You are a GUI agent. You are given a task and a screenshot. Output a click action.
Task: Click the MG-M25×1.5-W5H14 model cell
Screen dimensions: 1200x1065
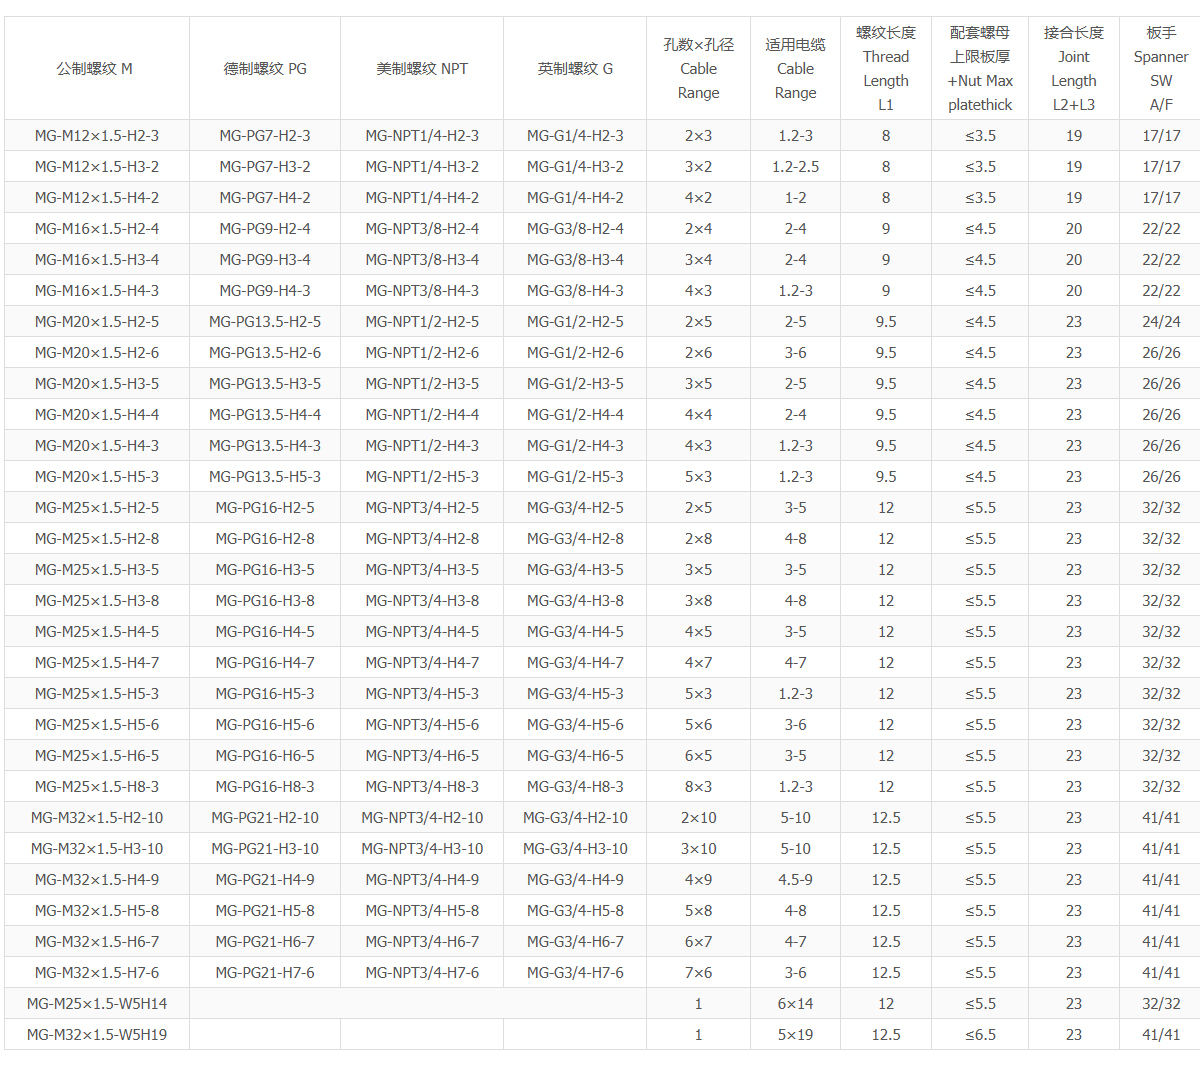pos(97,1004)
